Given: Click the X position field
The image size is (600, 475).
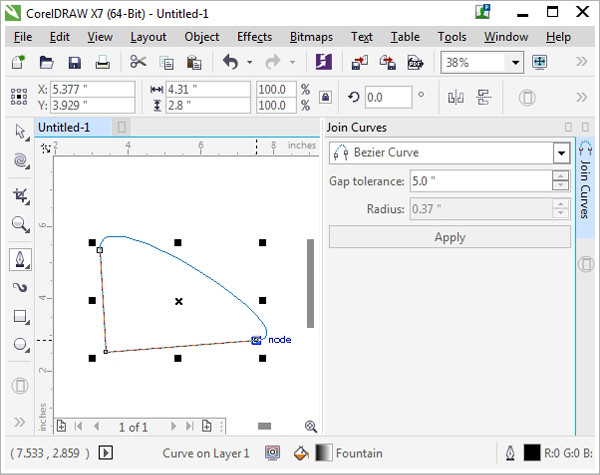Looking at the screenshot, I should pos(92,89).
